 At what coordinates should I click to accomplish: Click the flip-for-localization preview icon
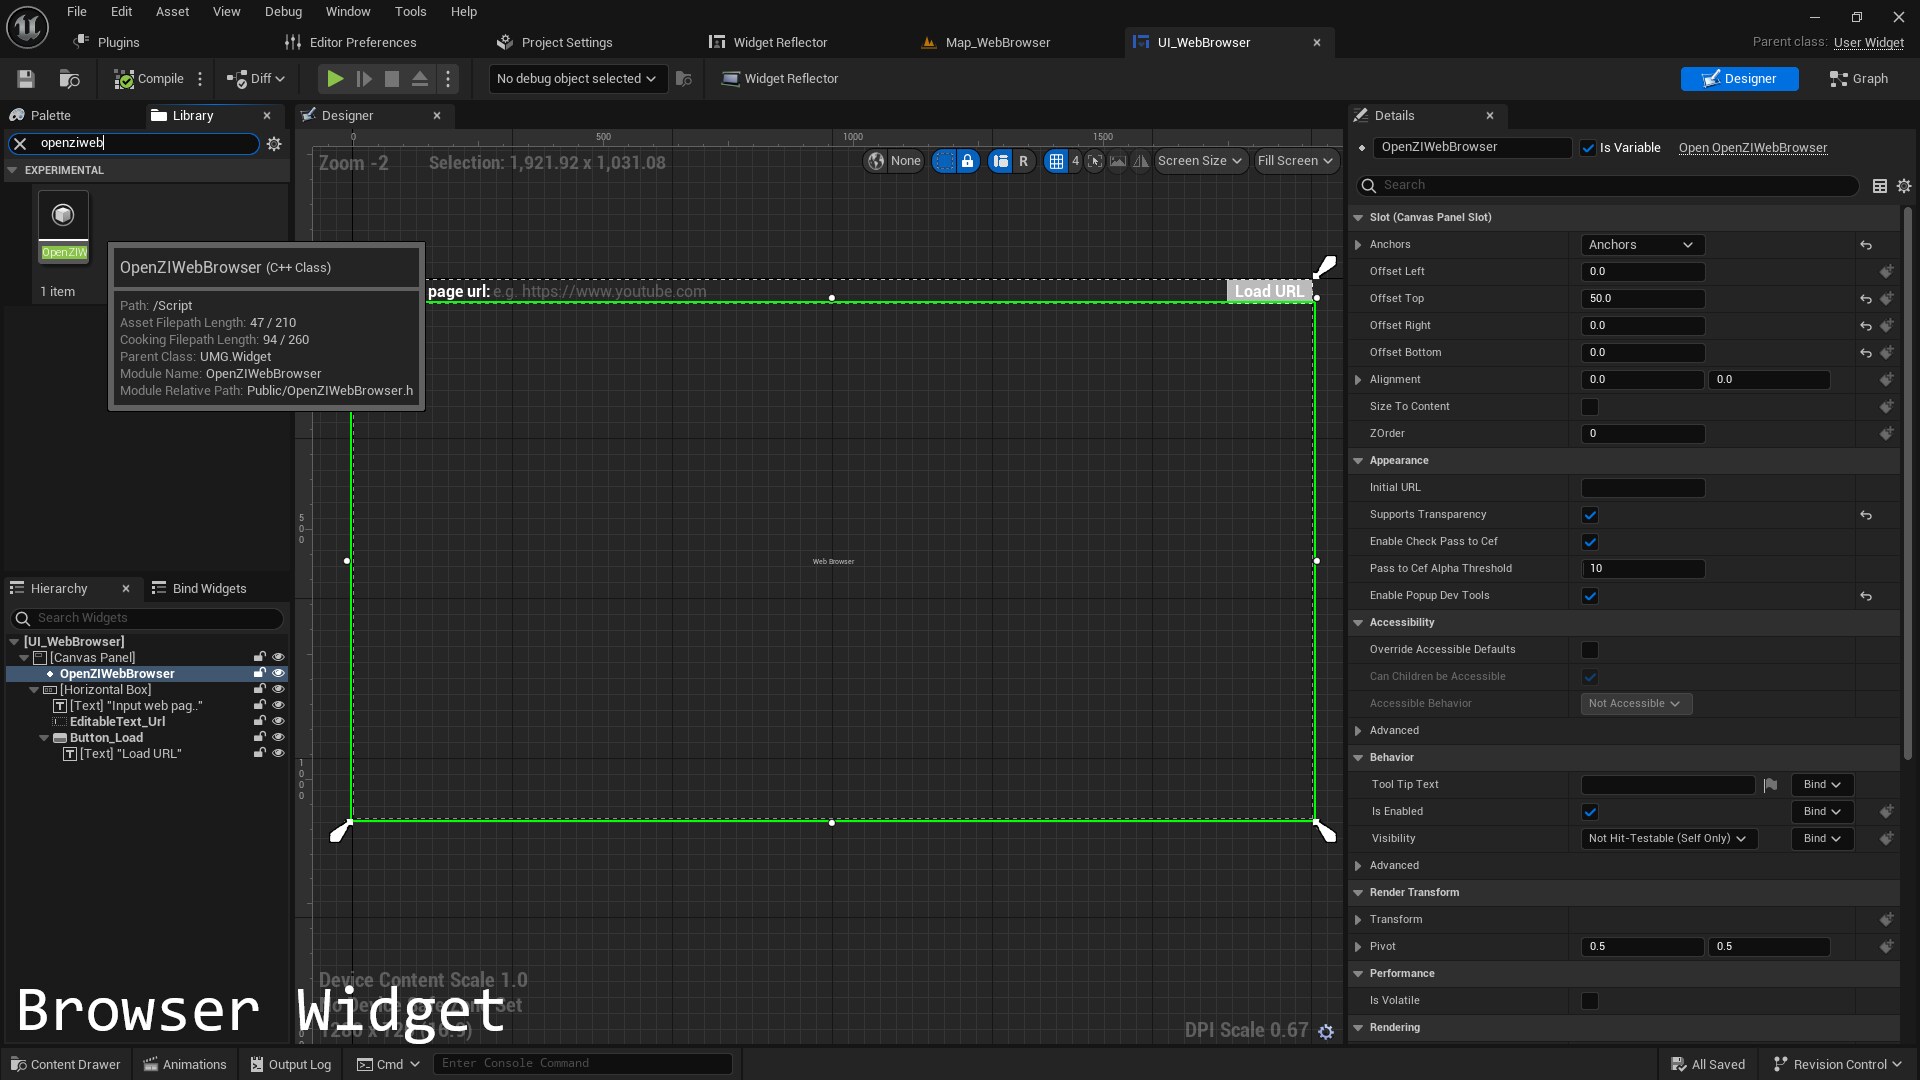[1140, 161]
